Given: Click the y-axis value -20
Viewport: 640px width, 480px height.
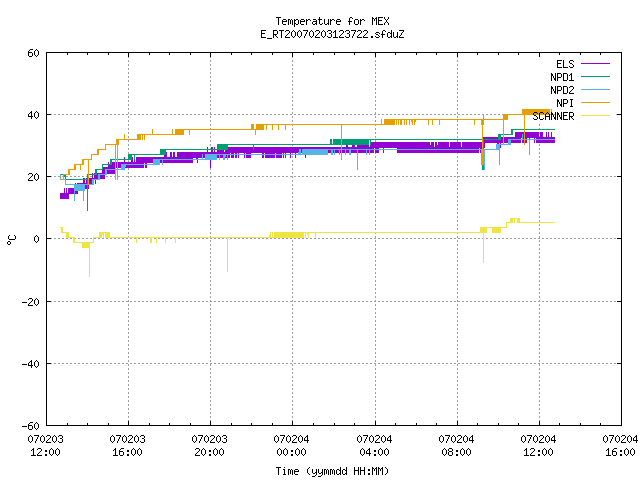Looking at the screenshot, I should [x=31, y=302].
